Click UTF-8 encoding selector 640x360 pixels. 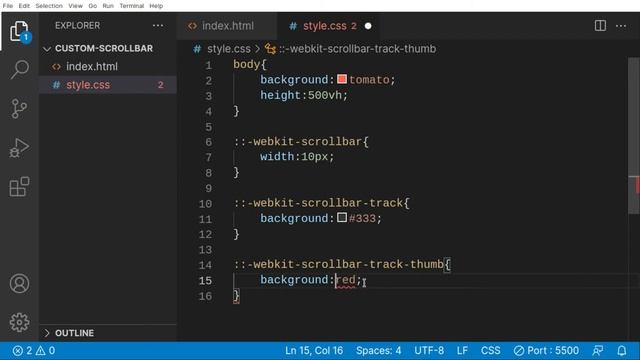(x=429, y=351)
